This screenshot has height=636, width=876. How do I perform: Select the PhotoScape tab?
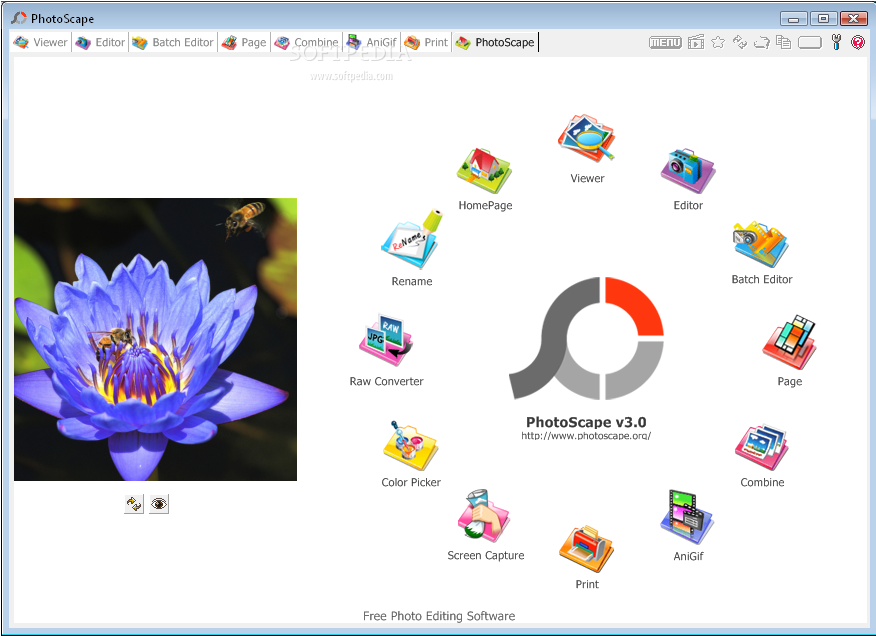(495, 42)
